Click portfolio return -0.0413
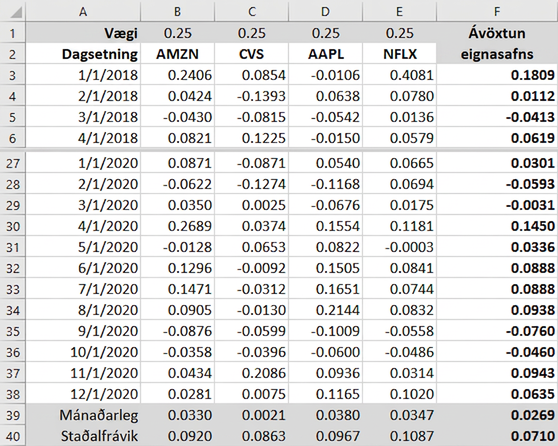Screen dimensions: 558x446 (x=497, y=117)
